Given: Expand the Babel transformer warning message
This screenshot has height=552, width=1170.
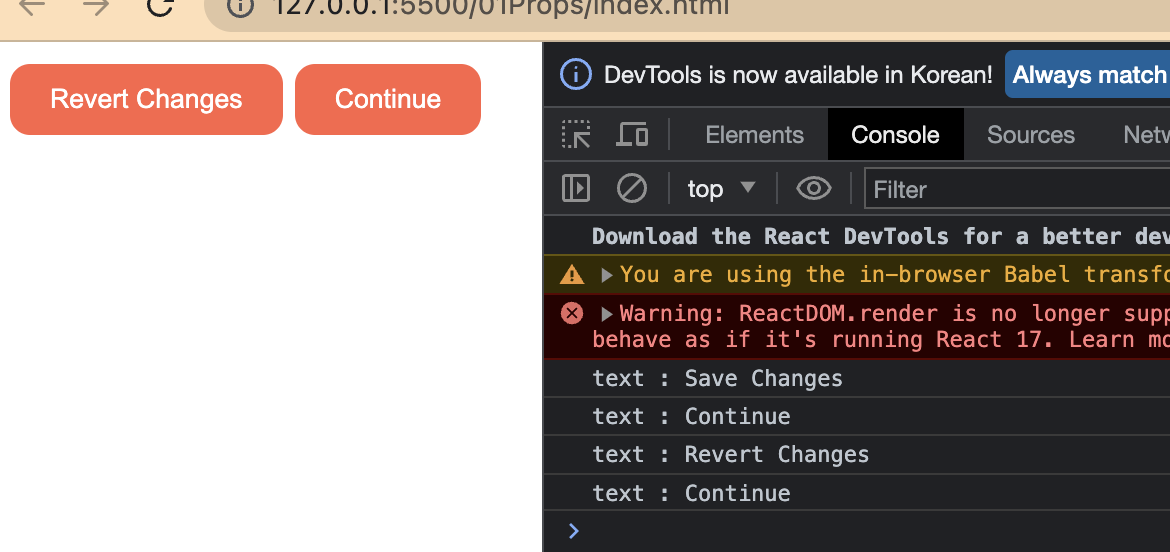Looking at the screenshot, I should point(607,274).
